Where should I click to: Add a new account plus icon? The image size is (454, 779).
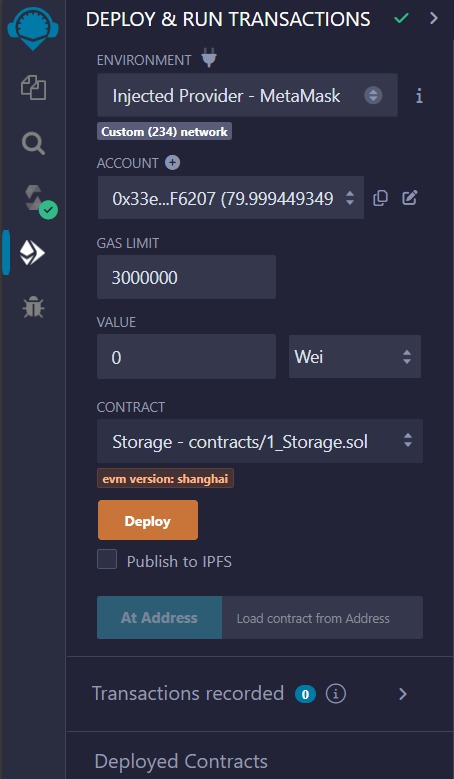[x=173, y=162]
